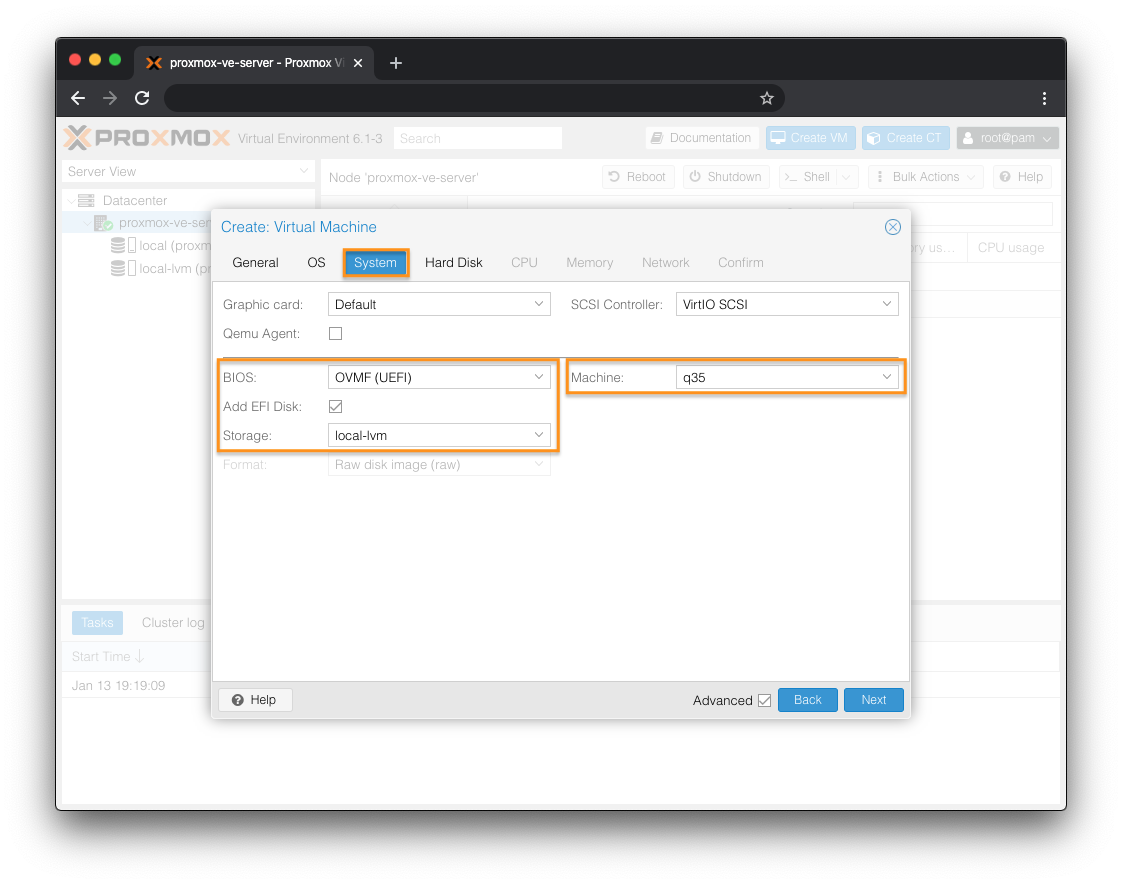Switch to the General tab
The image size is (1122, 884).
pyautogui.click(x=255, y=263)
